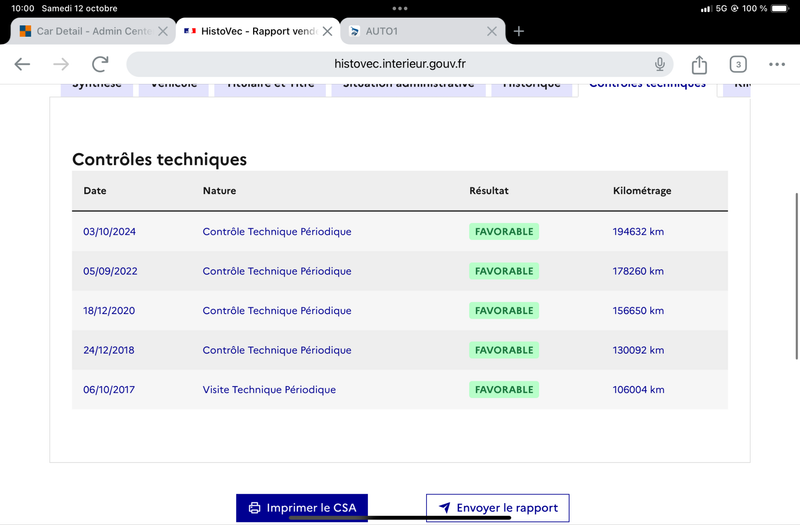Tap the microphone voice search icon
The height and width of the screenshot is (525, 800).
coord(660,64)
